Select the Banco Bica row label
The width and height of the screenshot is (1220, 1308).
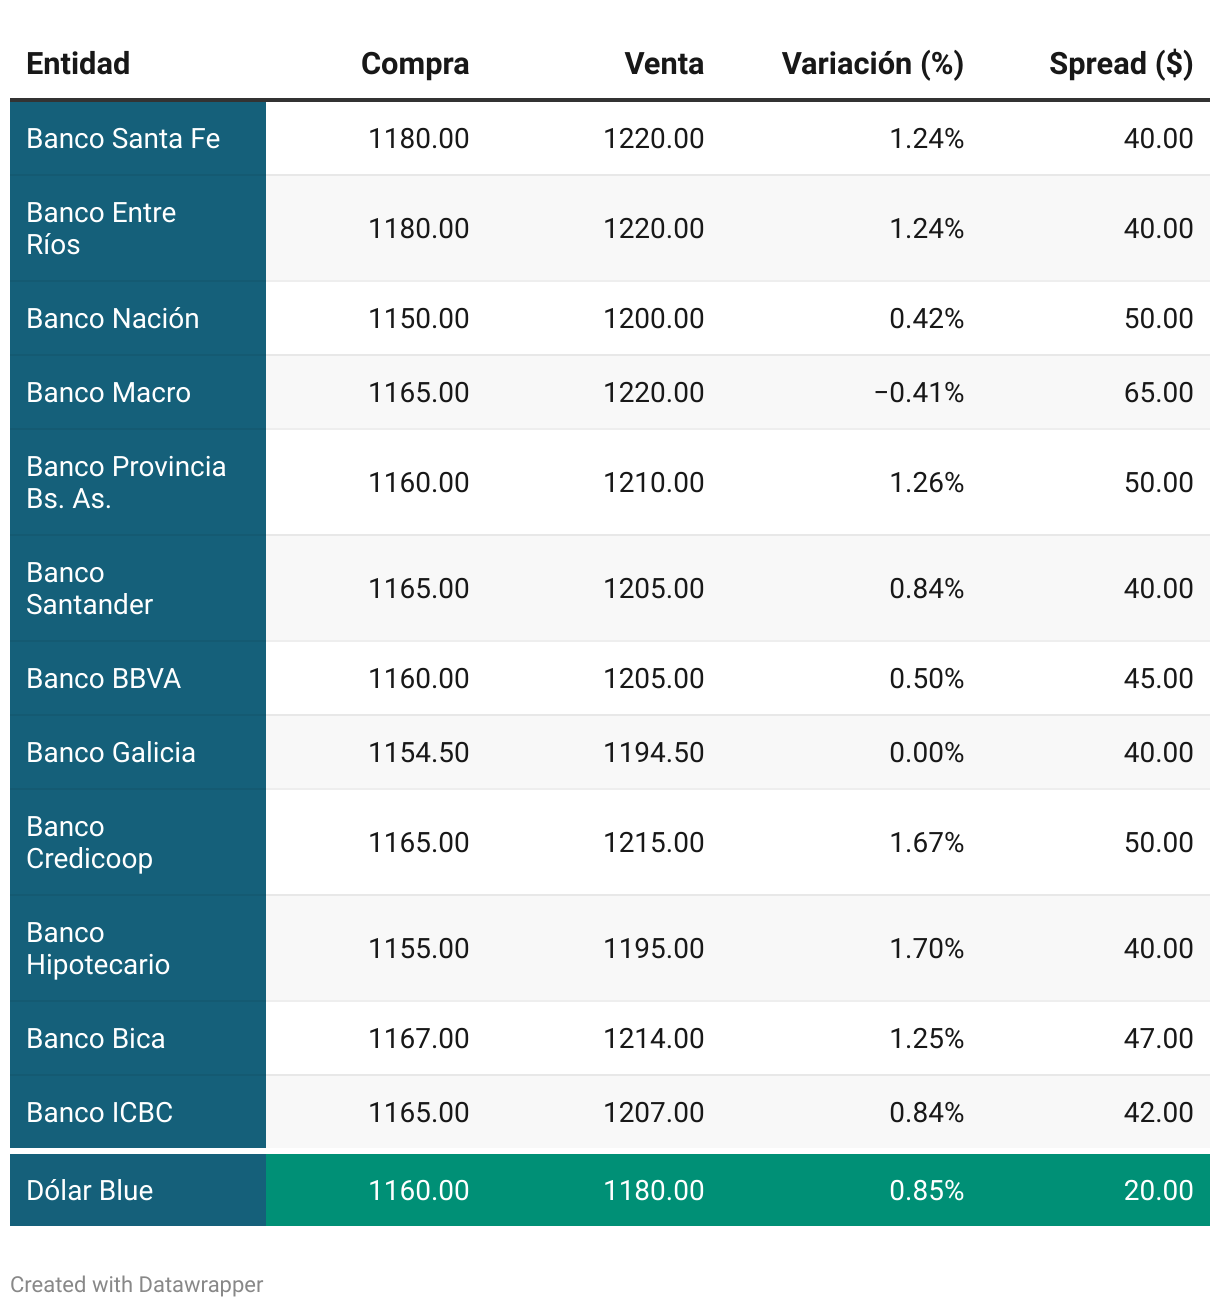pyautogui.click(x=96, y=1039)
